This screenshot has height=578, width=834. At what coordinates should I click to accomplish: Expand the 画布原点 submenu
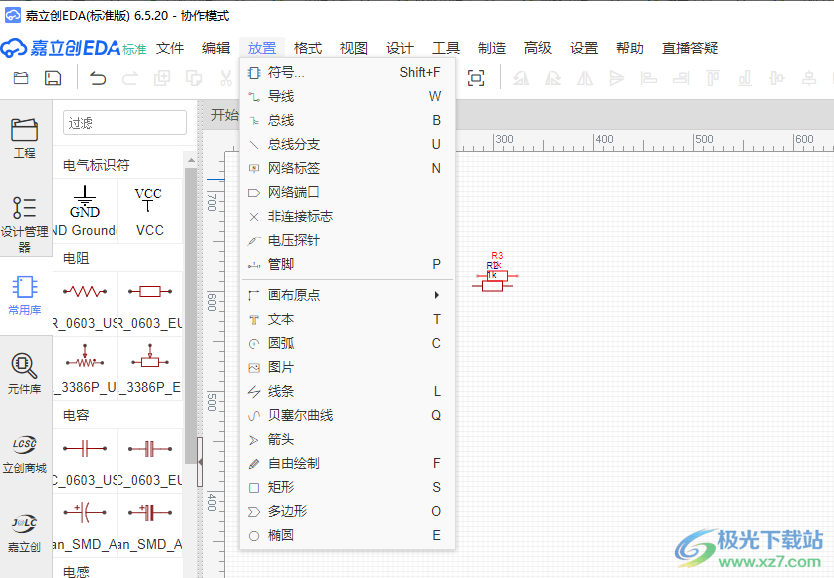point(347,295)
